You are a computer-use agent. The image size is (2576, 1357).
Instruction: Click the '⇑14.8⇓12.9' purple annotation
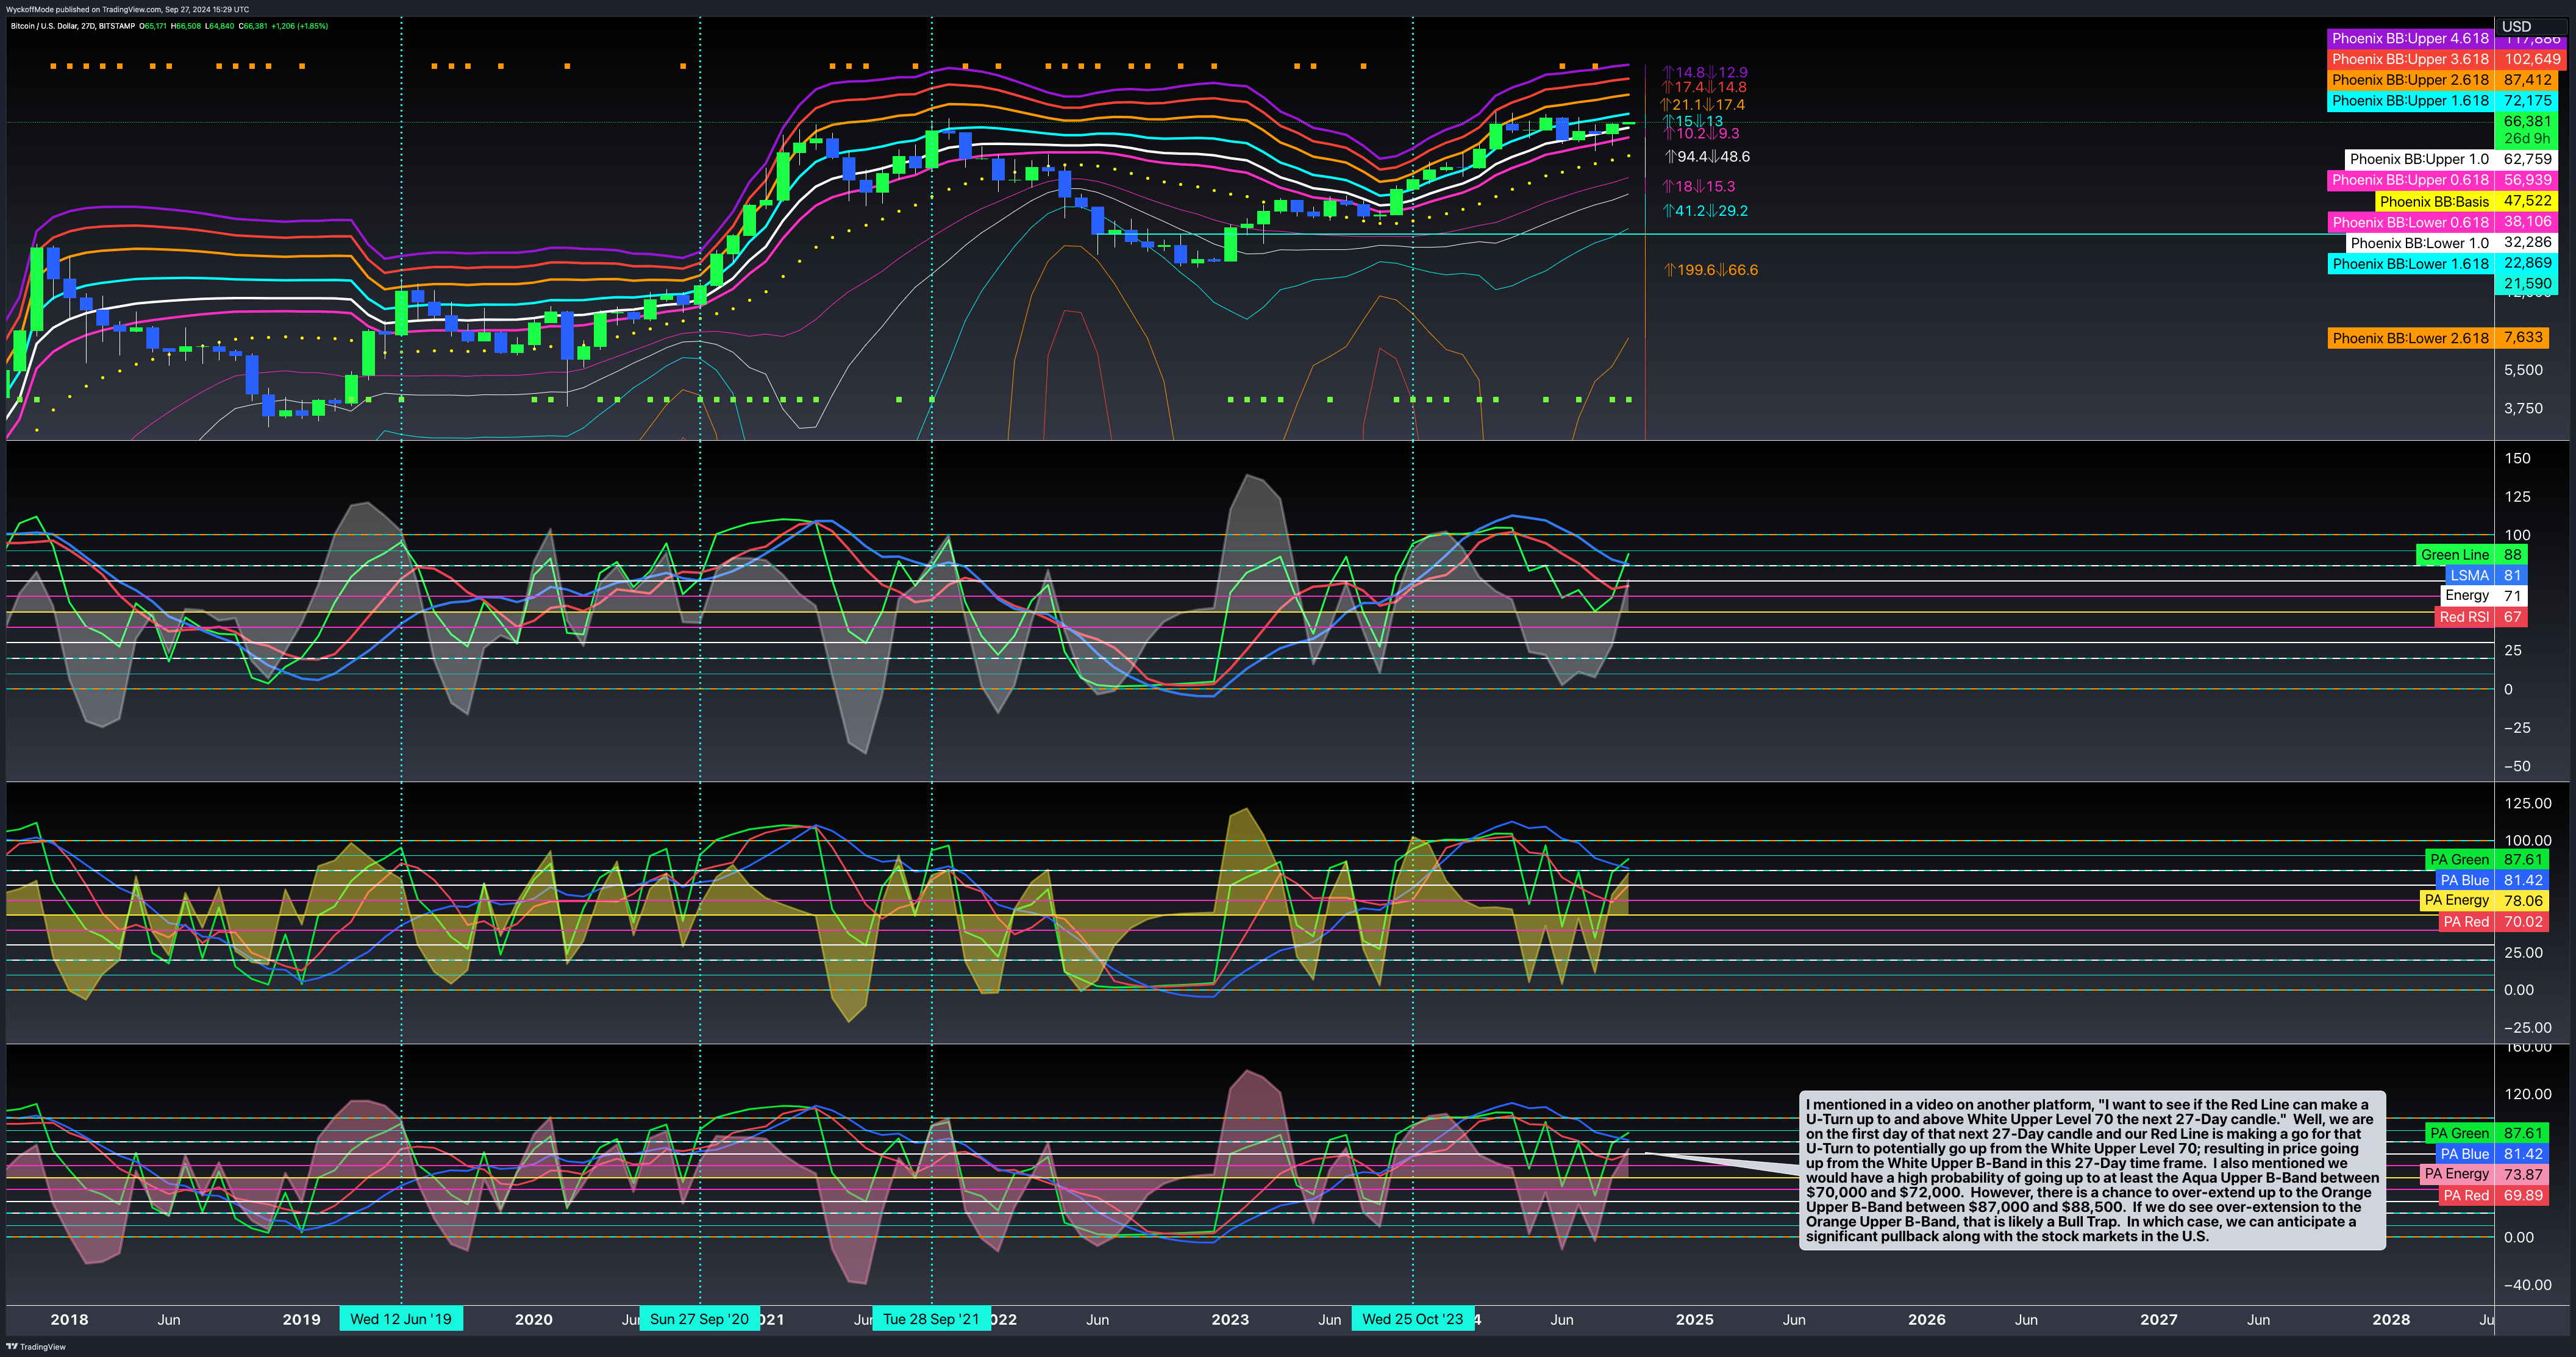pos(1705,72)
